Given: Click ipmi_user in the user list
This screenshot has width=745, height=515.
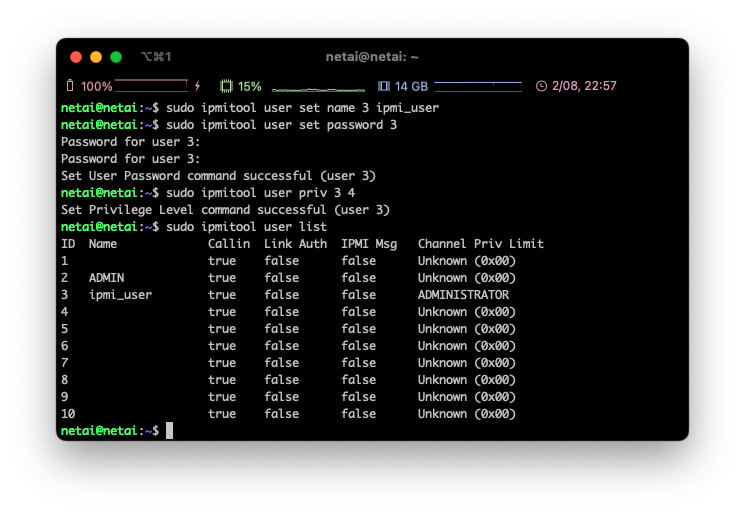Looking at the screenshot, I should tap(120, 295).
